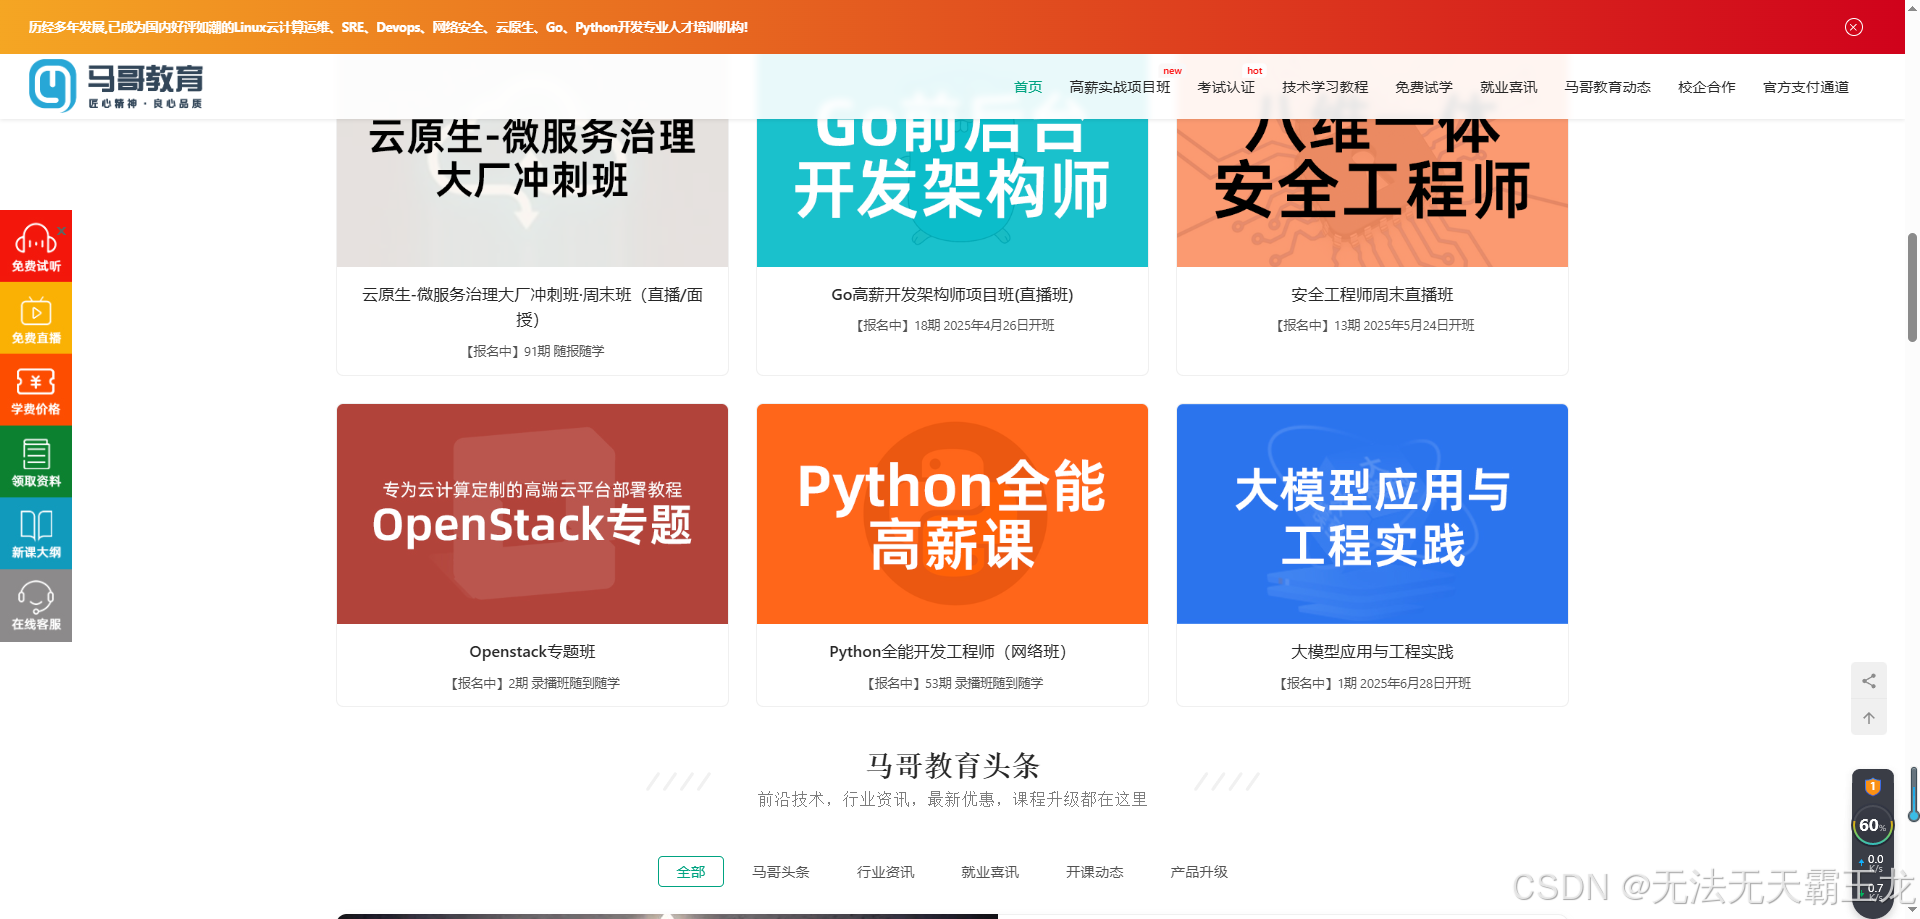Open the Go前后台开发架构师 course banner image
Viewport: 1920px width, 919px height.
(952, 192)
